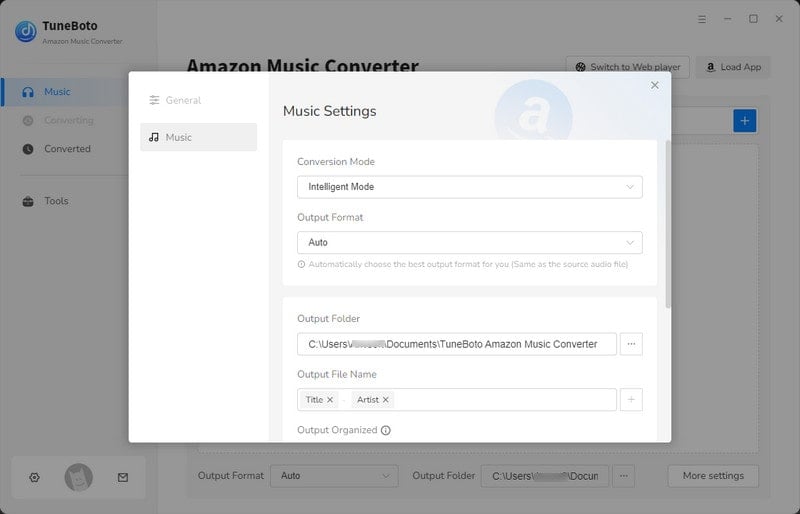The image size is (800, 514).
Task: Expand the Conversion Mode dropdown
Action: click(x=469, y=187)
